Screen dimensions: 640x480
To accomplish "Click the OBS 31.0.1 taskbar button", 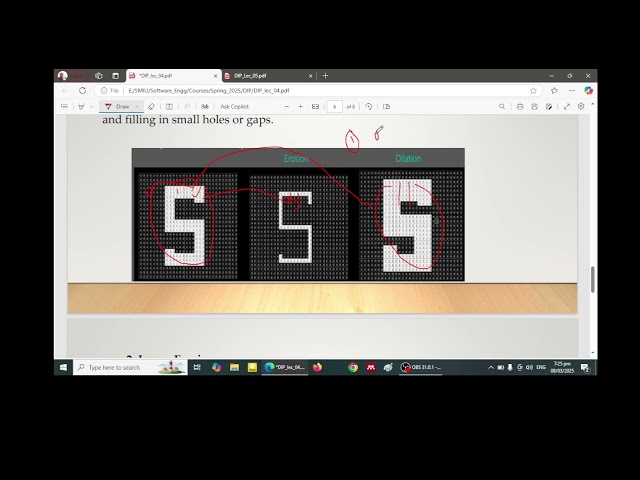I will (x=421, y=367).
